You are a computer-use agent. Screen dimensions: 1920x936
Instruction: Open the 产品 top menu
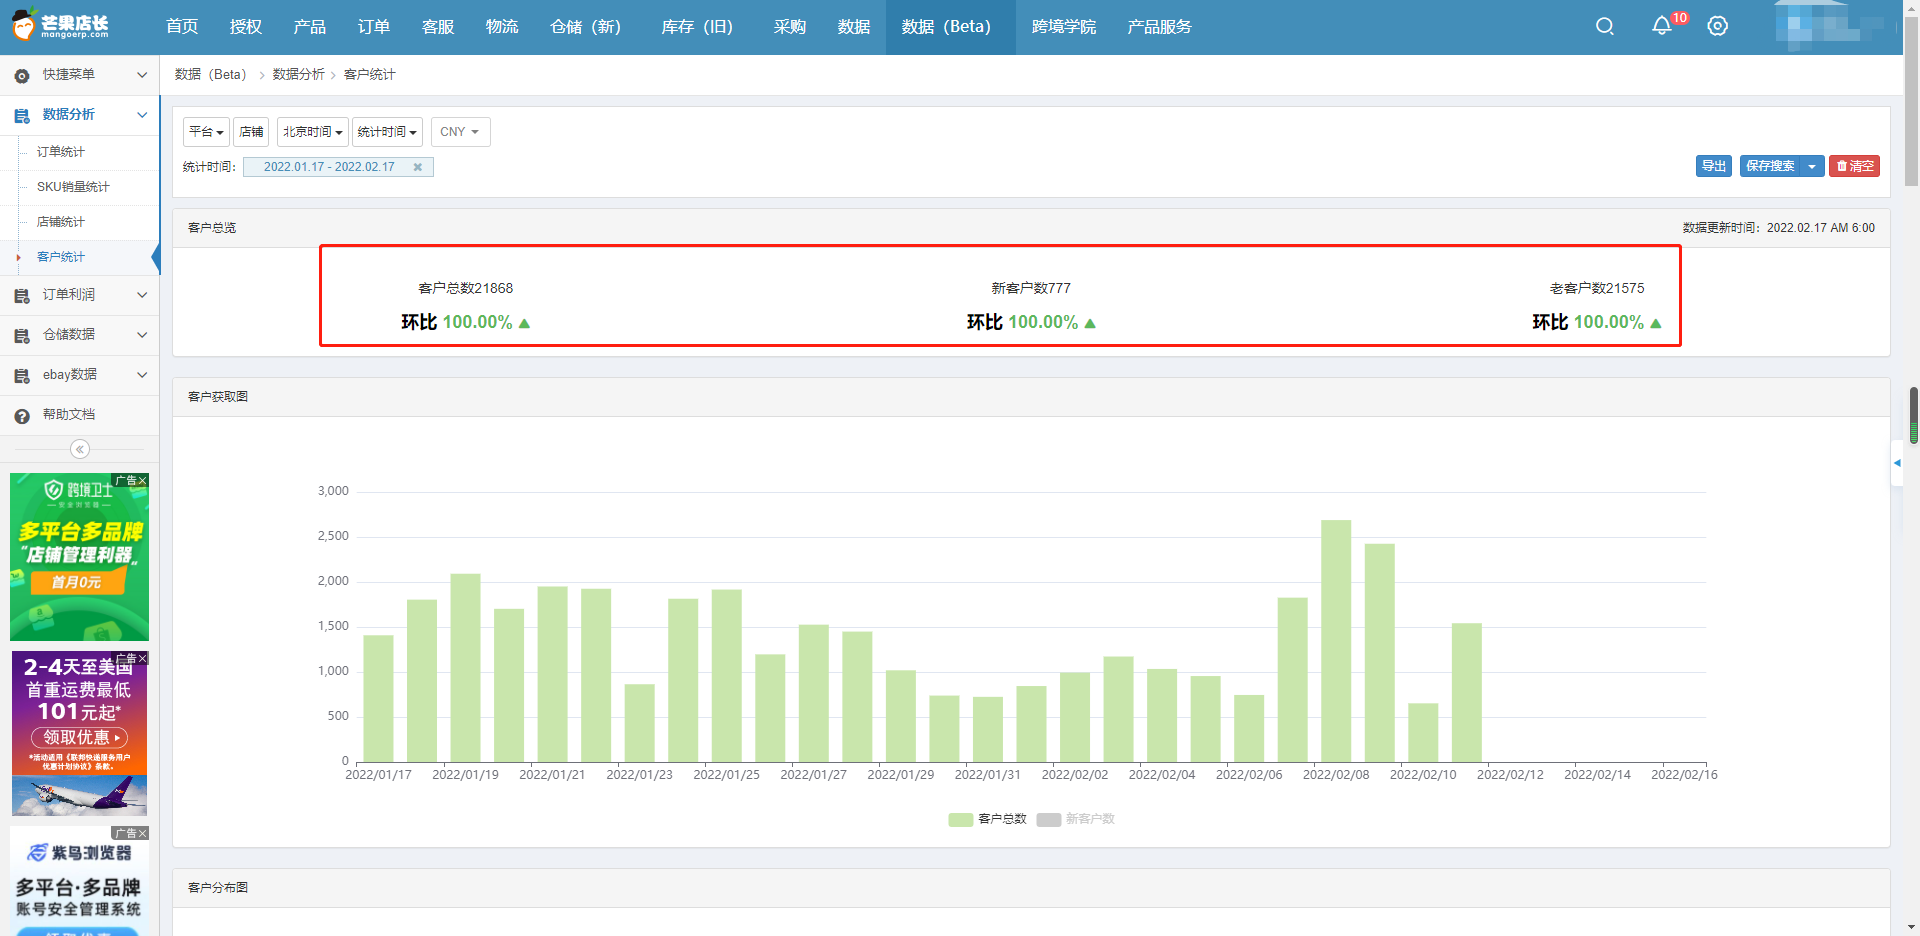[x=310, y=27]
